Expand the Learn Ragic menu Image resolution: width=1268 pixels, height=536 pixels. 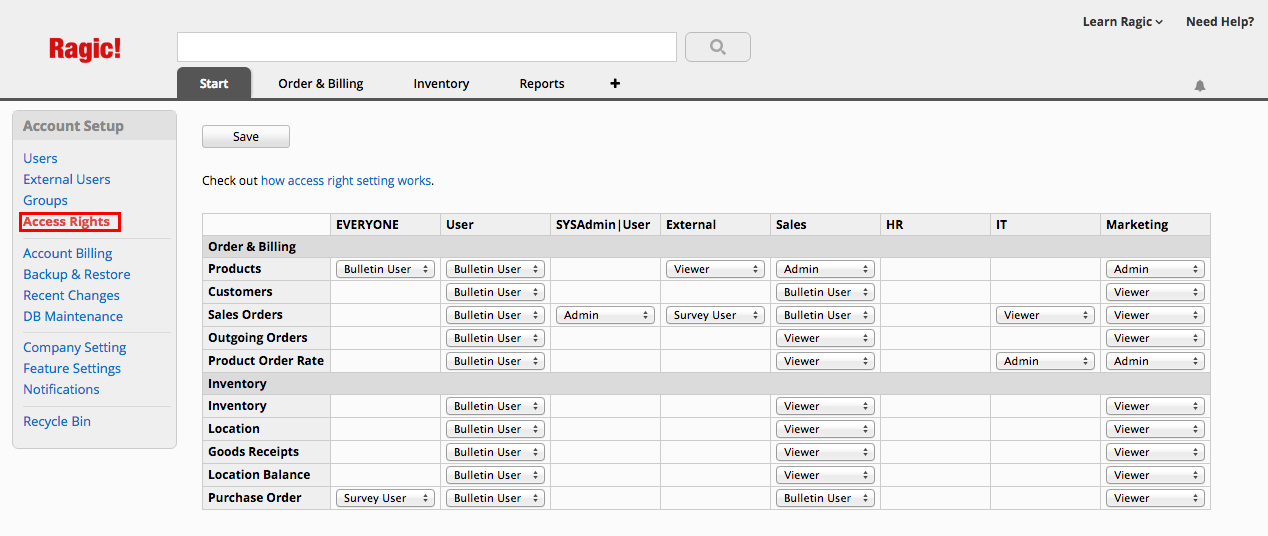pos(1122,22)
